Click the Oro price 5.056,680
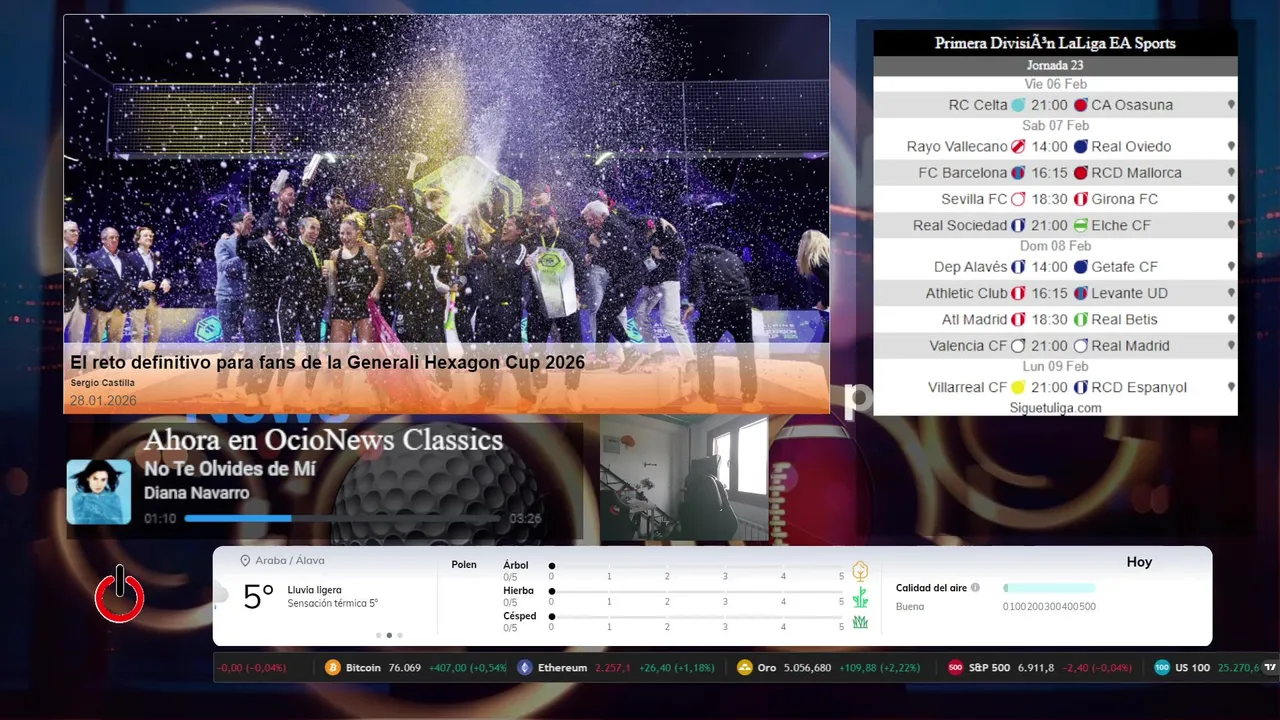1280x720 pixels. [x=806, y=668]
